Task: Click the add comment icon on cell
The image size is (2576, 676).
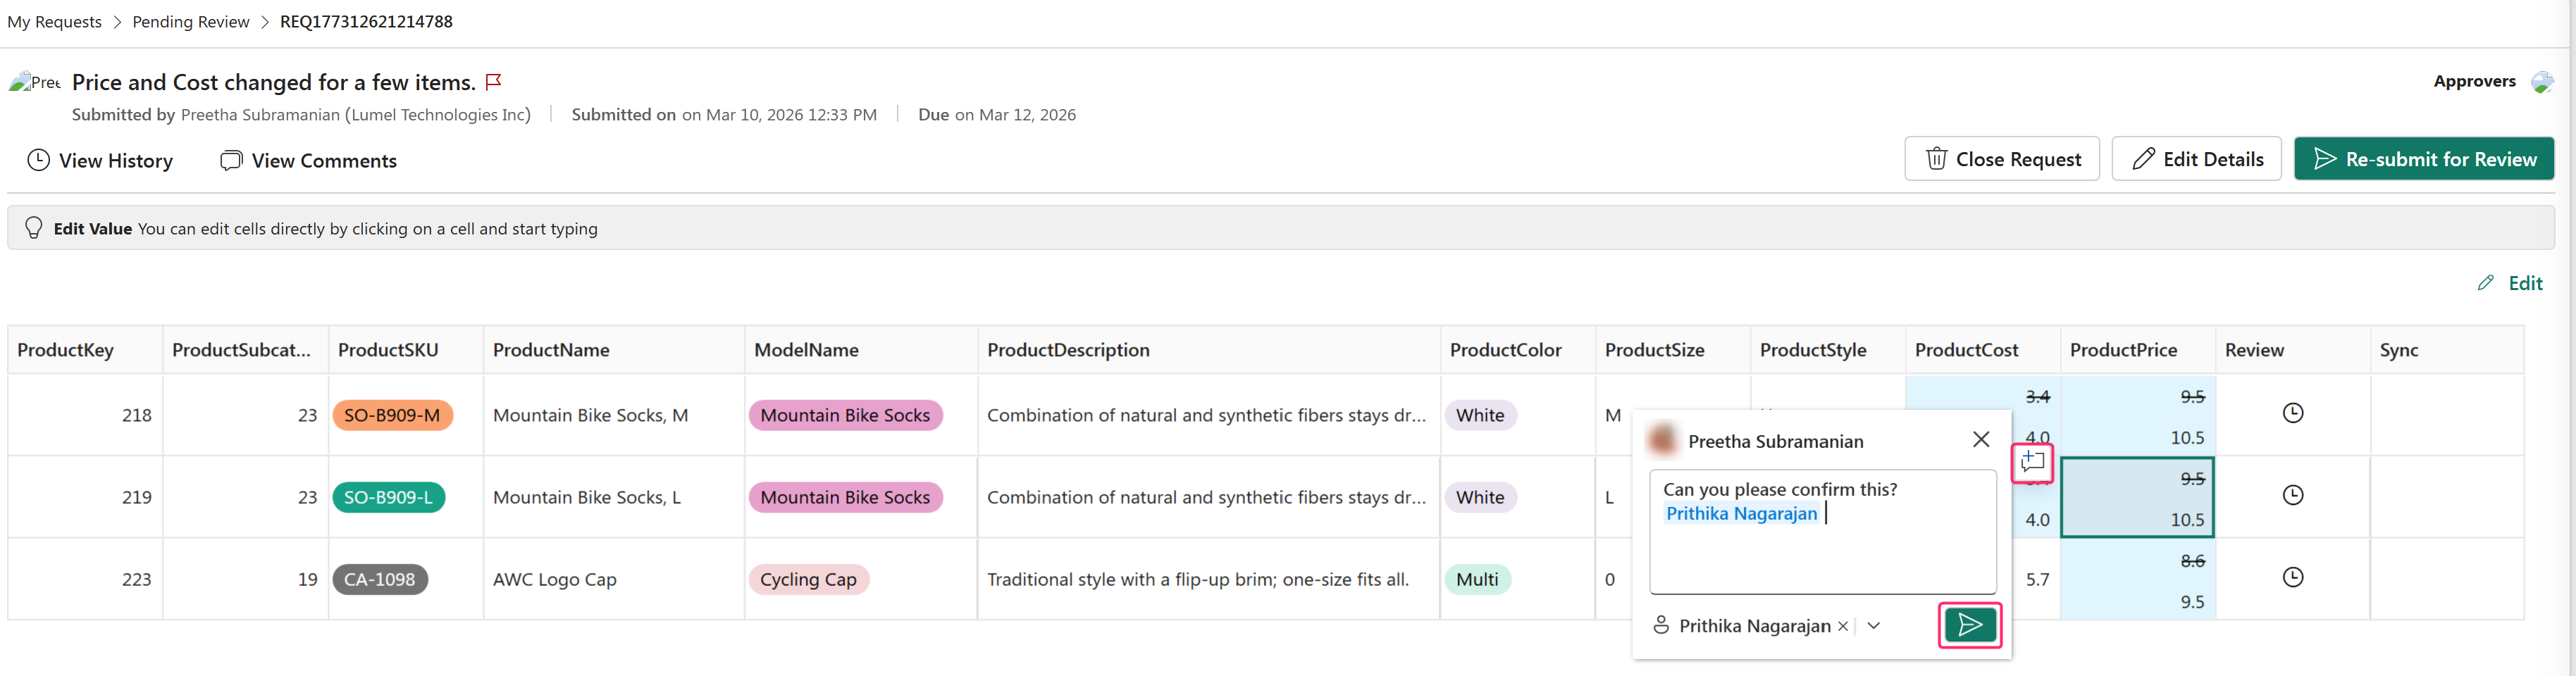Action: (x=2032, y=462)
